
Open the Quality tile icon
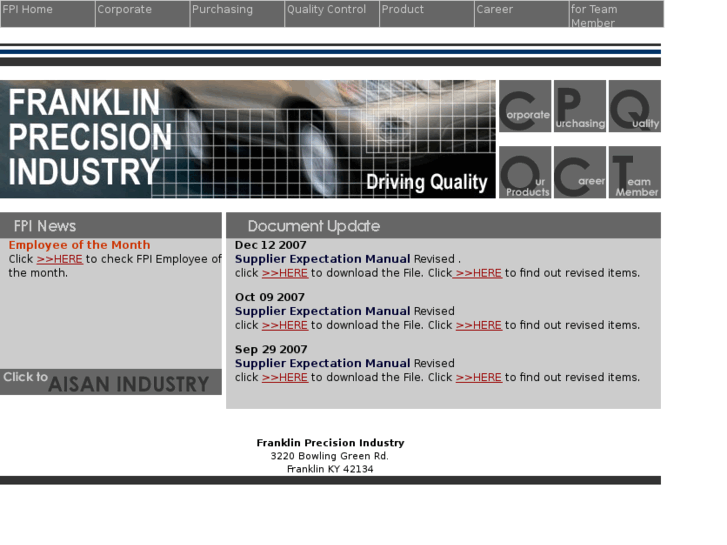coord(635,106)
